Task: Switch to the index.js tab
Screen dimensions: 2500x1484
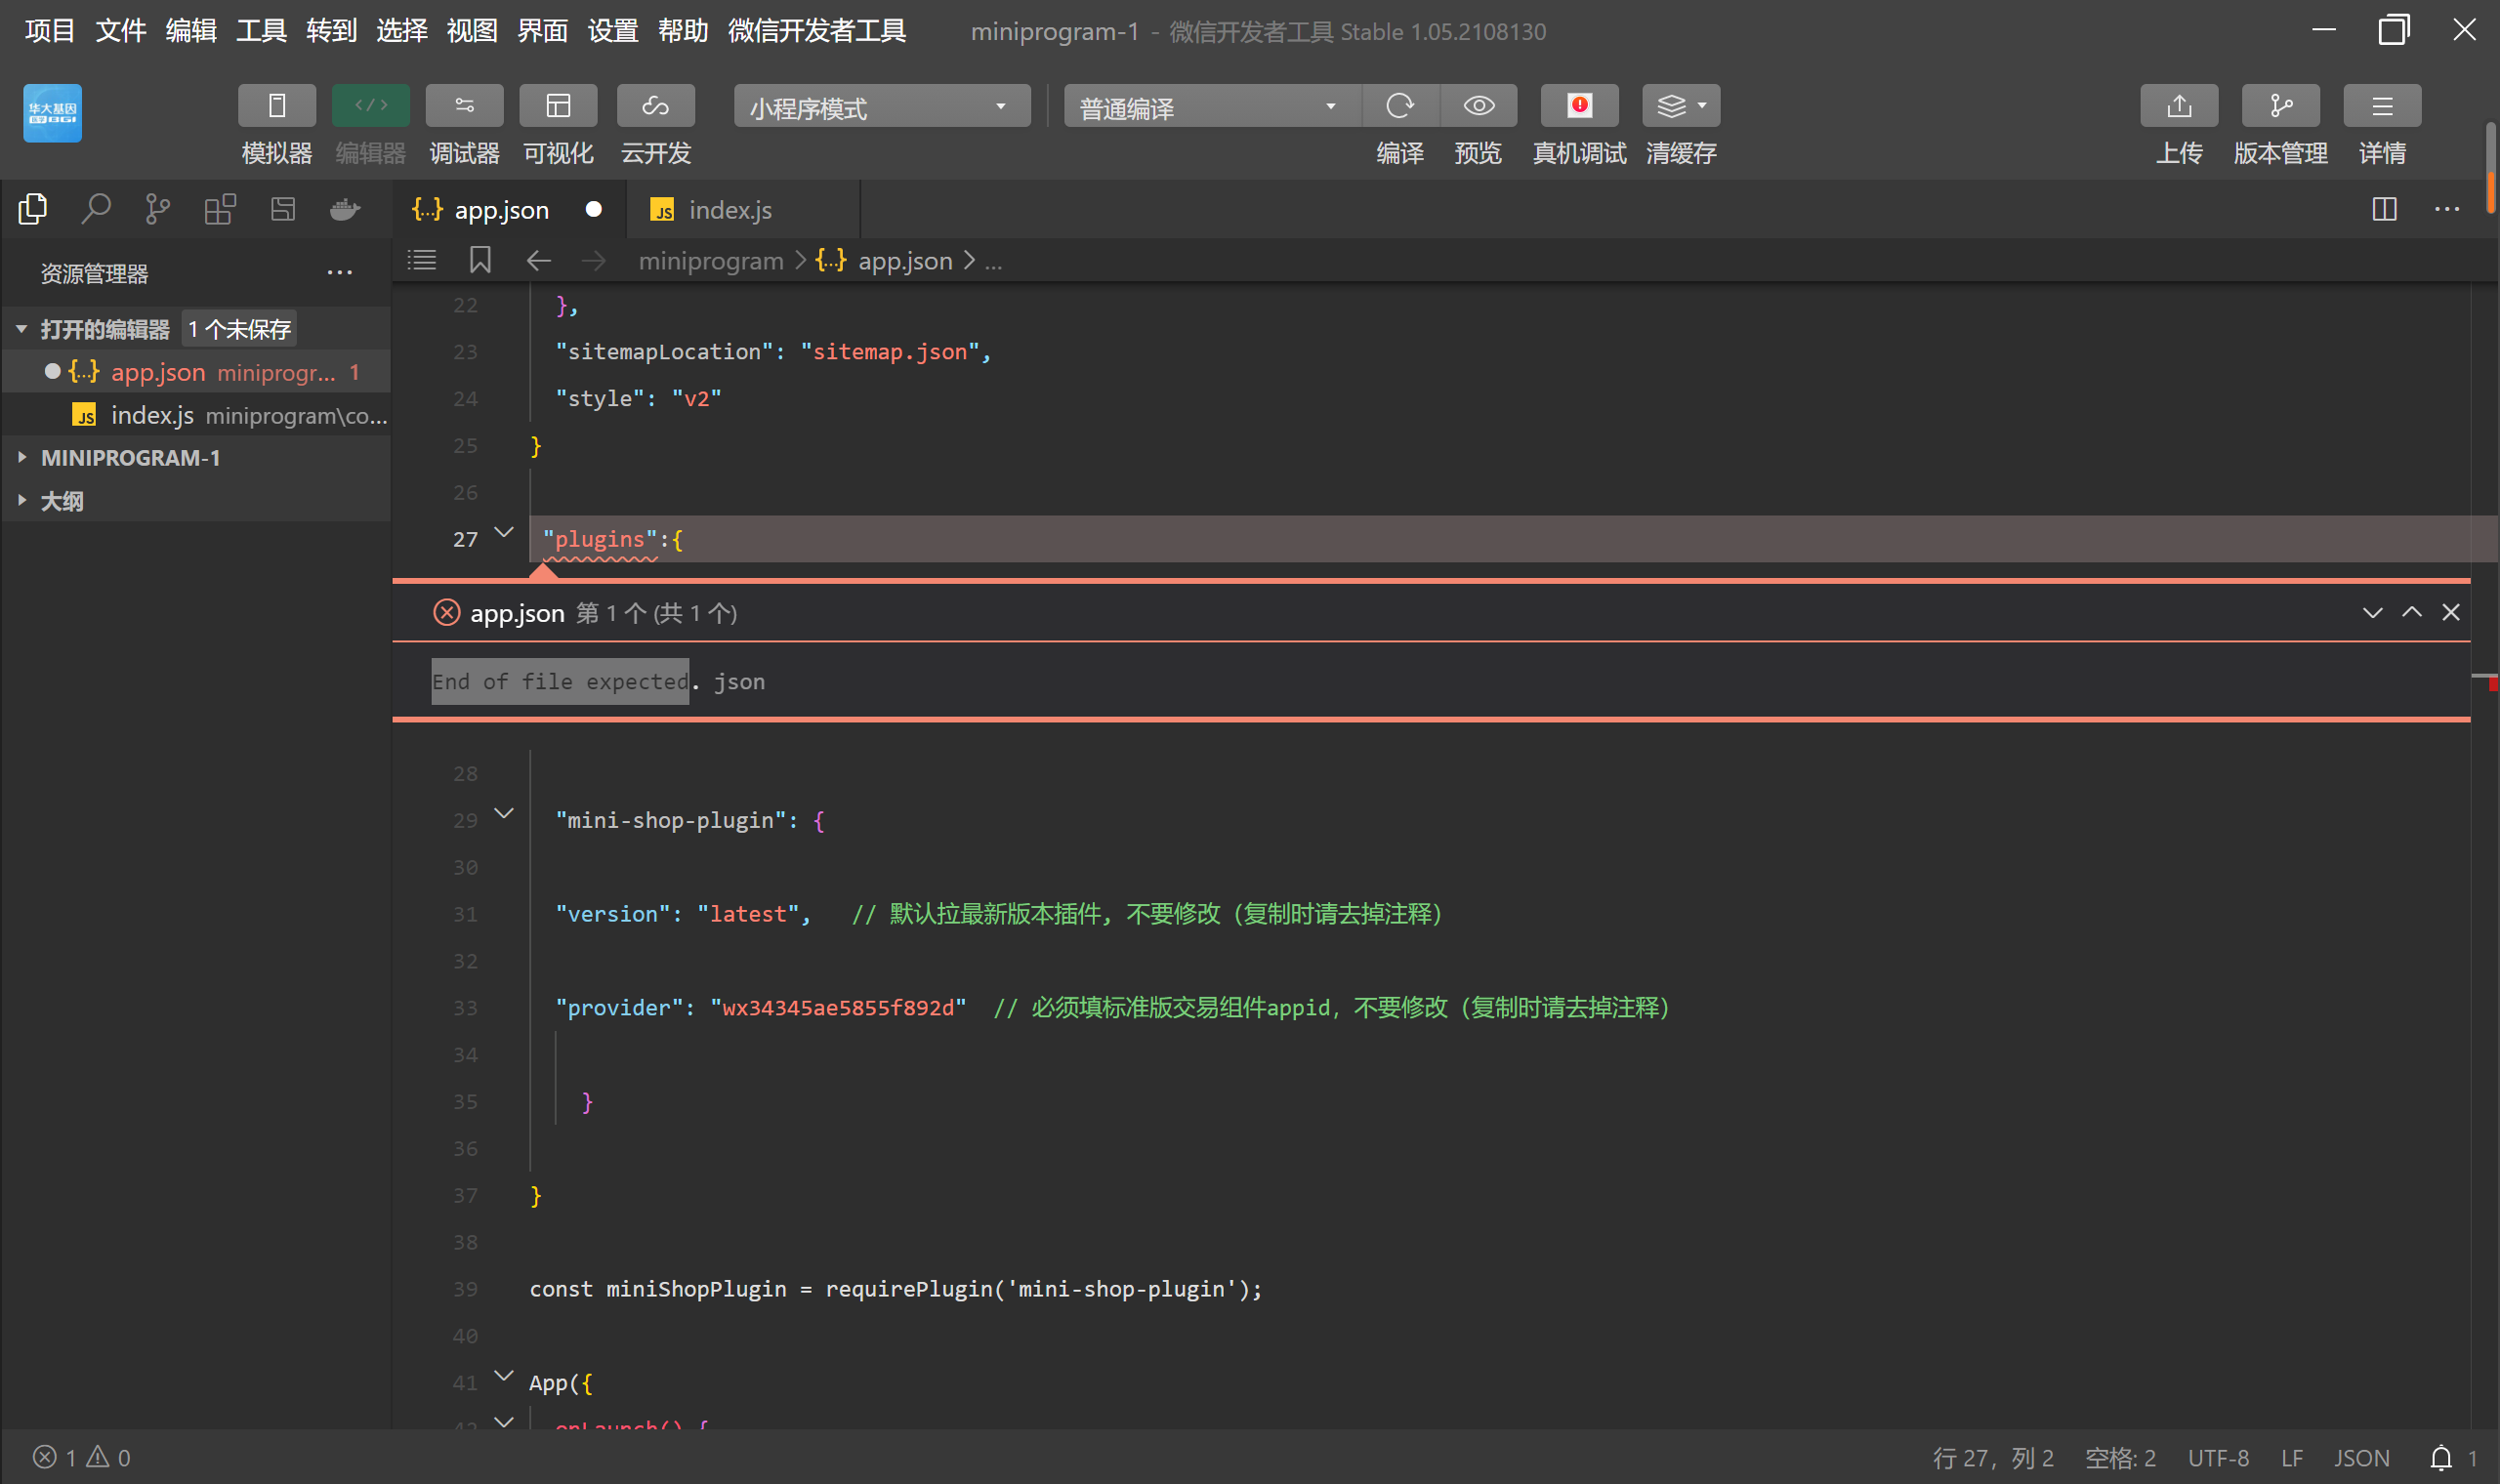Action: click(x=729, y=210)
